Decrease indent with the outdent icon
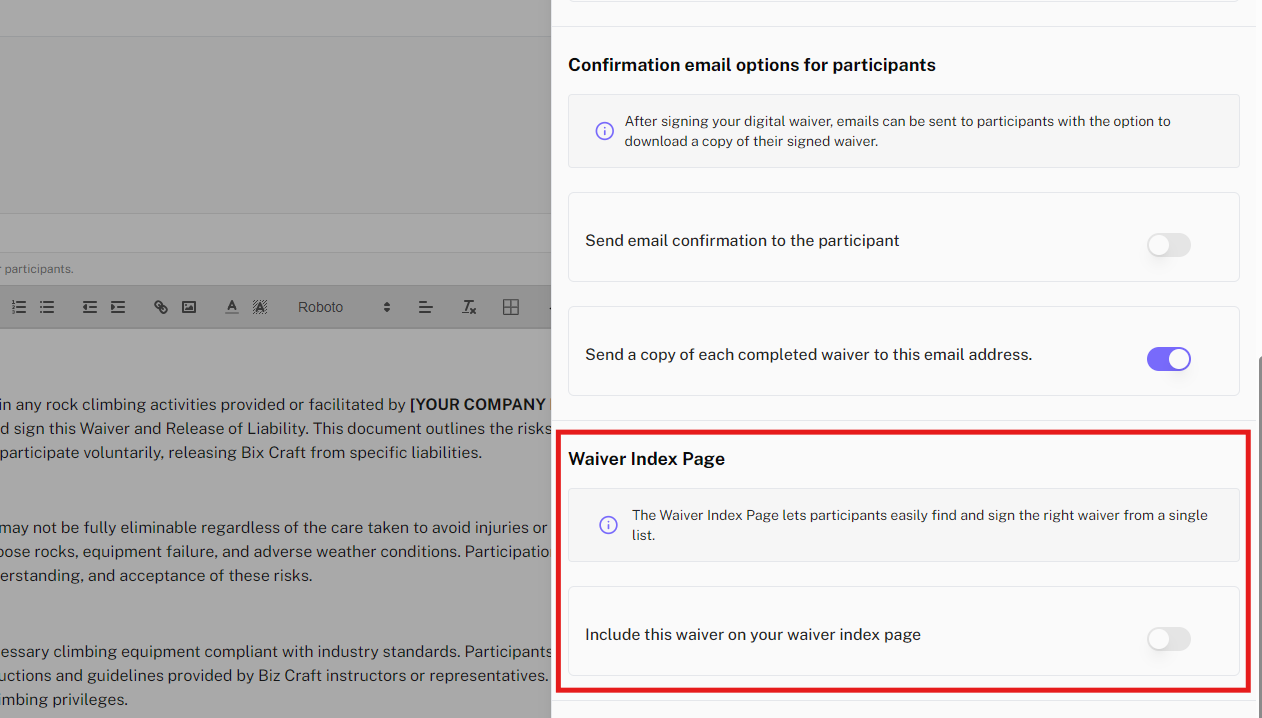Image resolution: width=1262 pixels, height=718 pixels. (90, 307)
